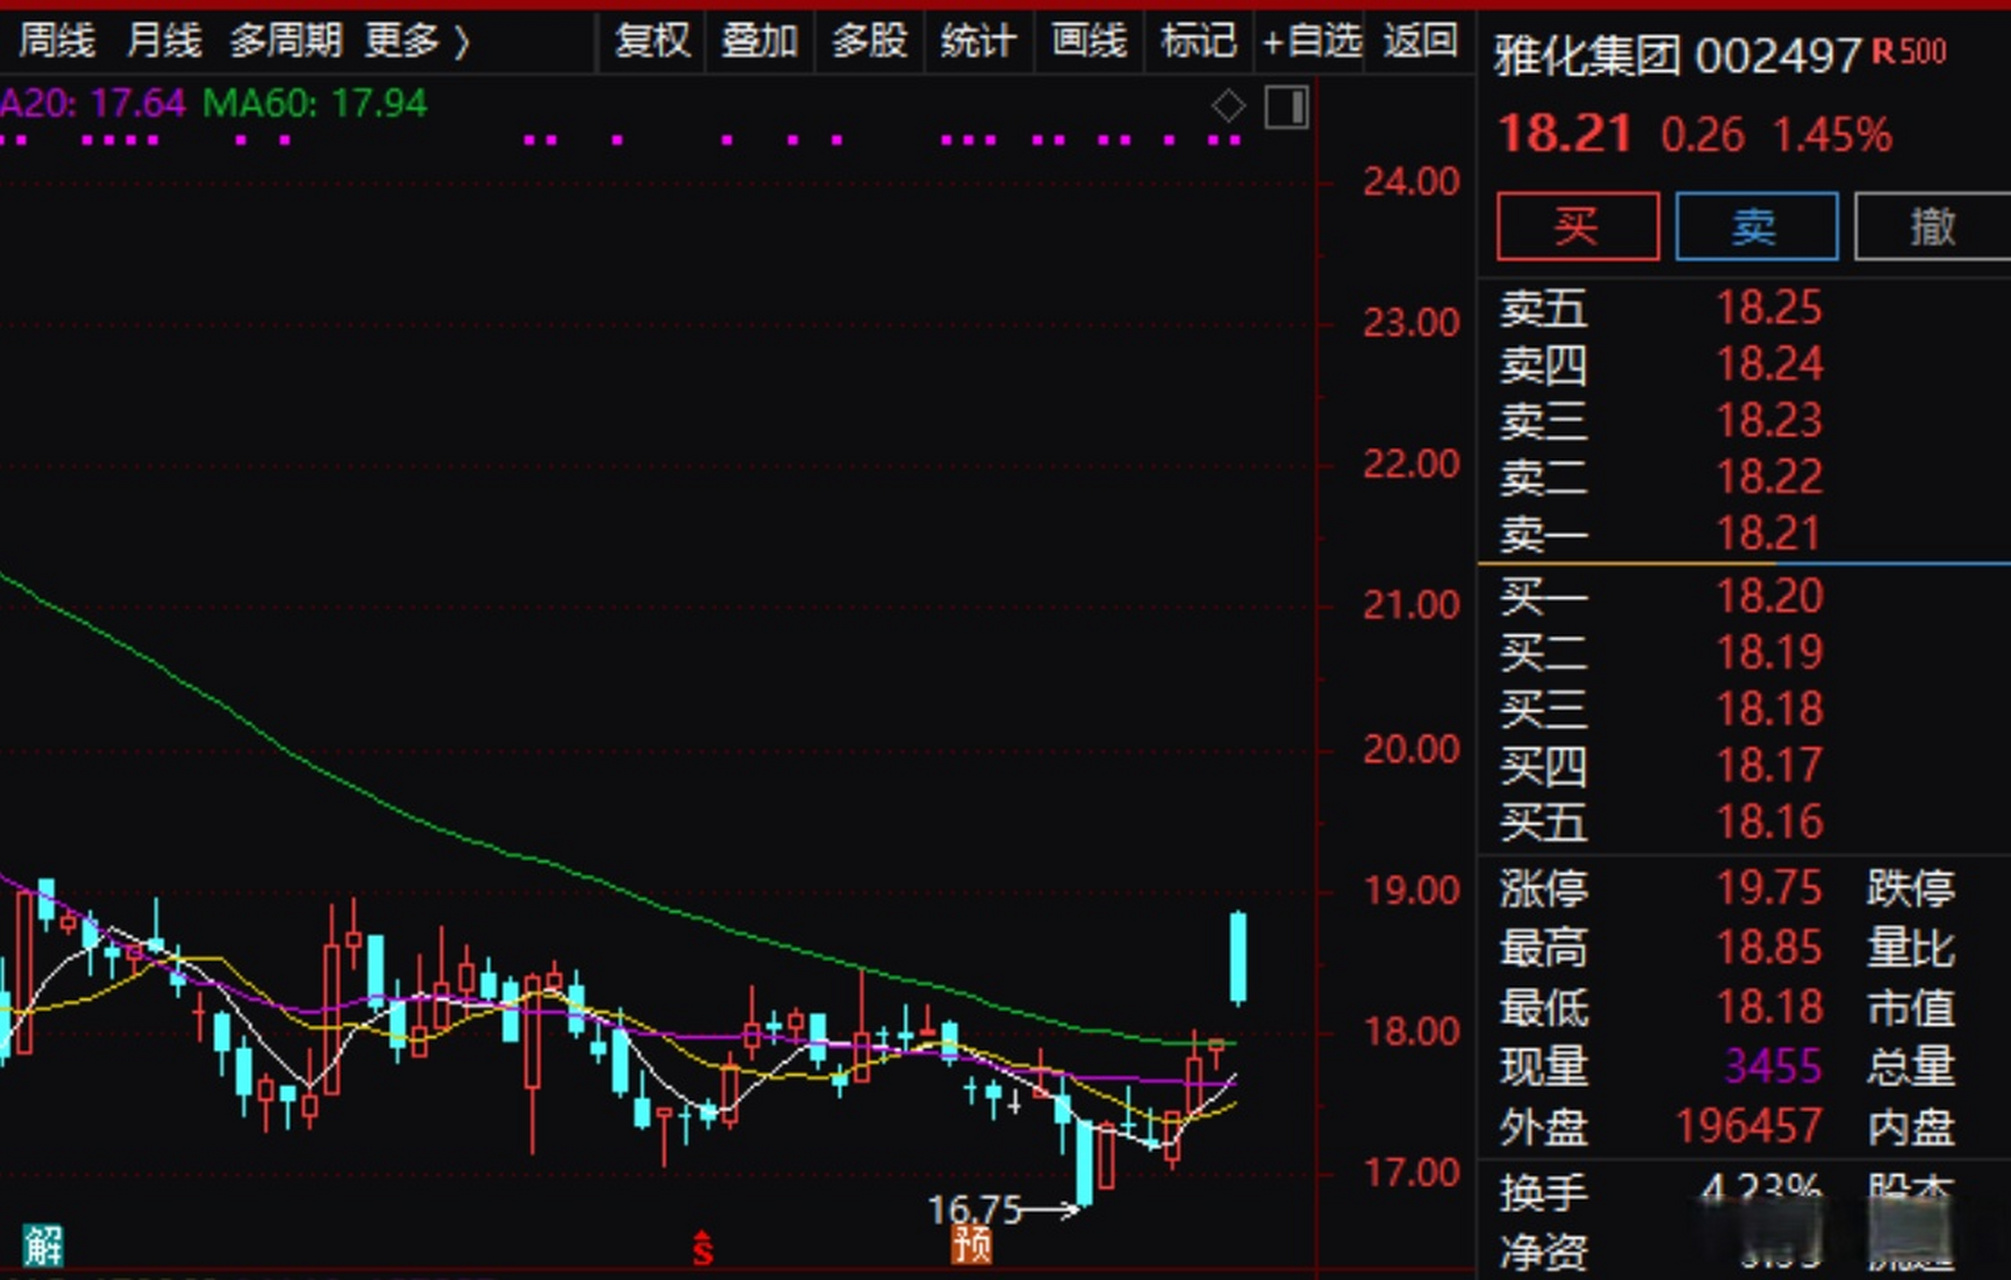Click the 21.00 price axis label
The height and width of the screenshot is (1280, 2011).
click(x=1411, y=605)
